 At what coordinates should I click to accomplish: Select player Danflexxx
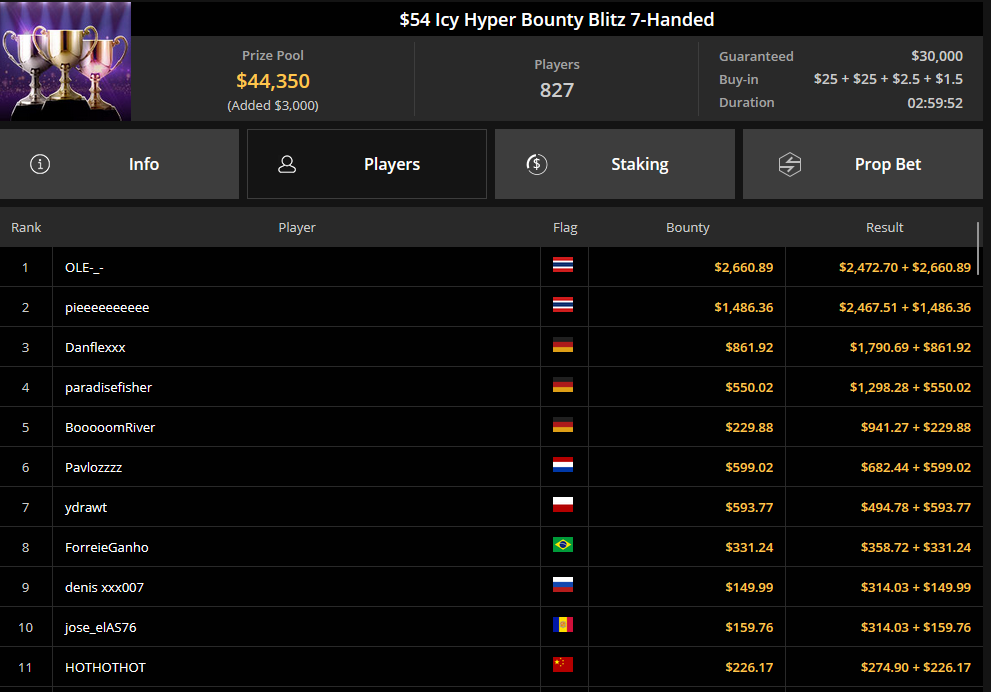[95, 348]
